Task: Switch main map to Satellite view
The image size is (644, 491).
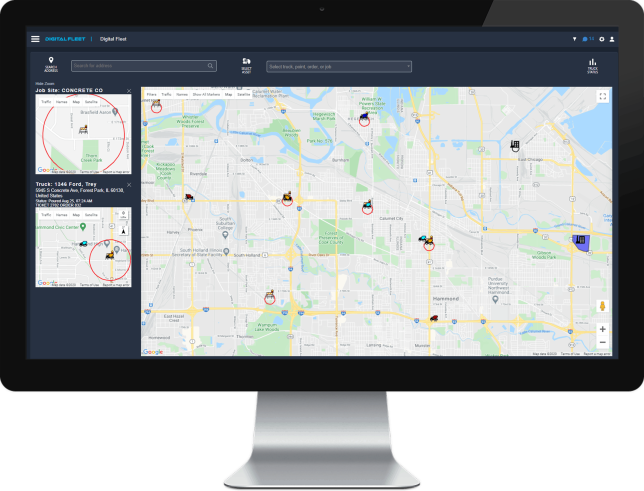Action: [x=243, y=94]
